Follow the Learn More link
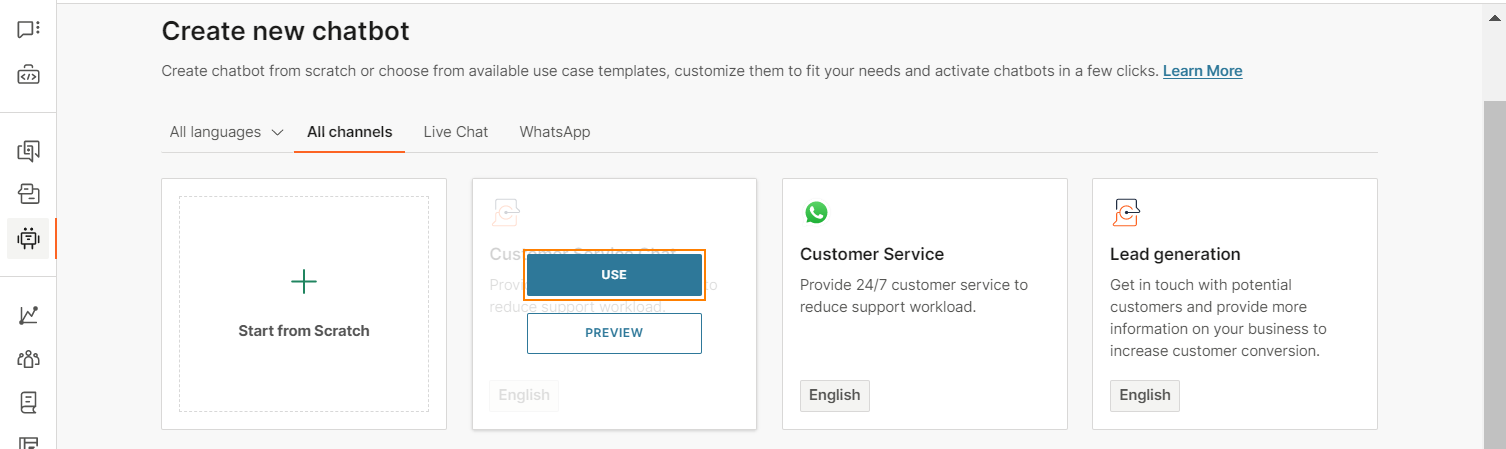 click(1202, 71)
